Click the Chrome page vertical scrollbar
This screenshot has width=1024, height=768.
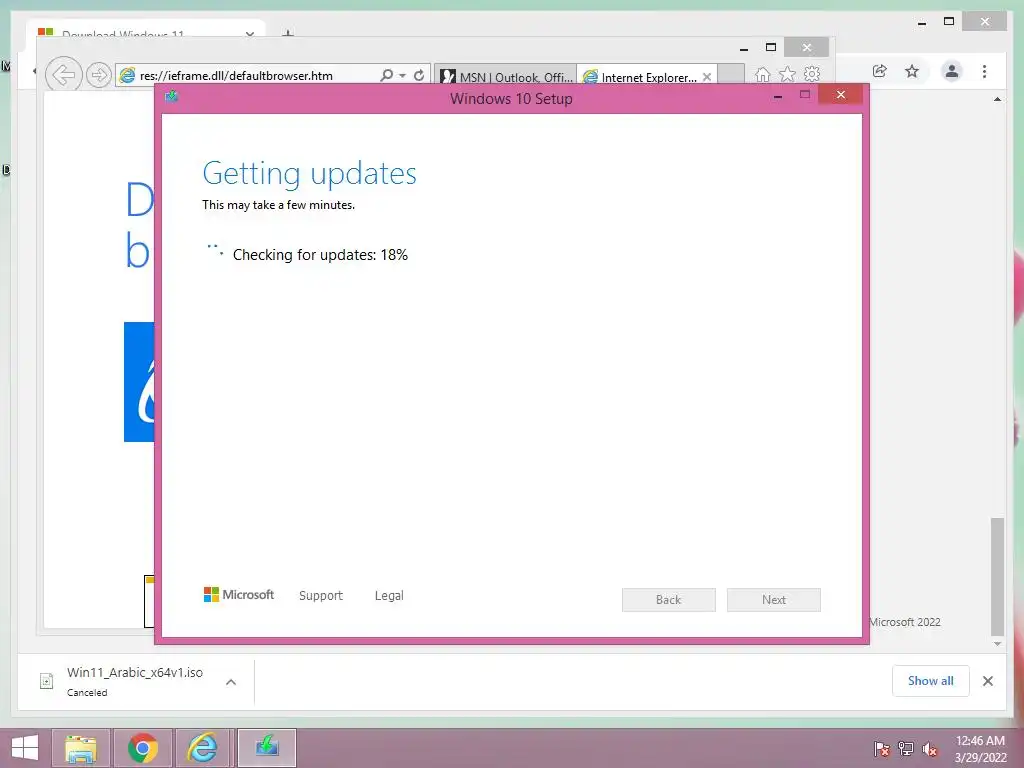pos(997,576)
